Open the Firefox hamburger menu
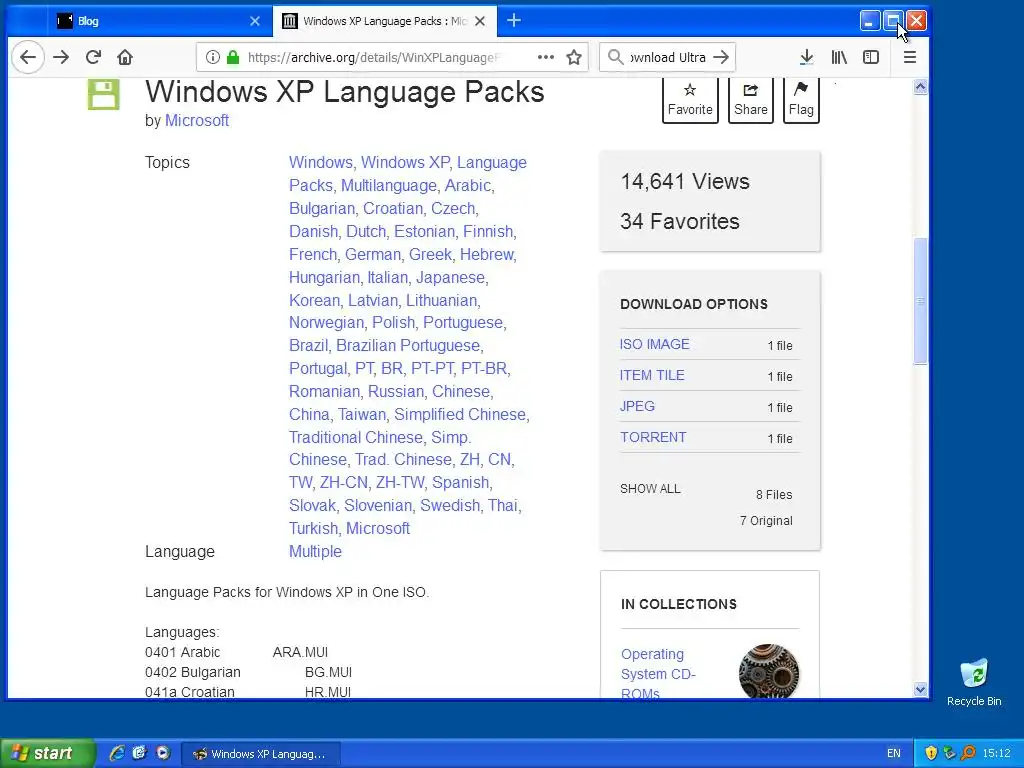This screenshot has width=1024, height=768. click(910, 57)
